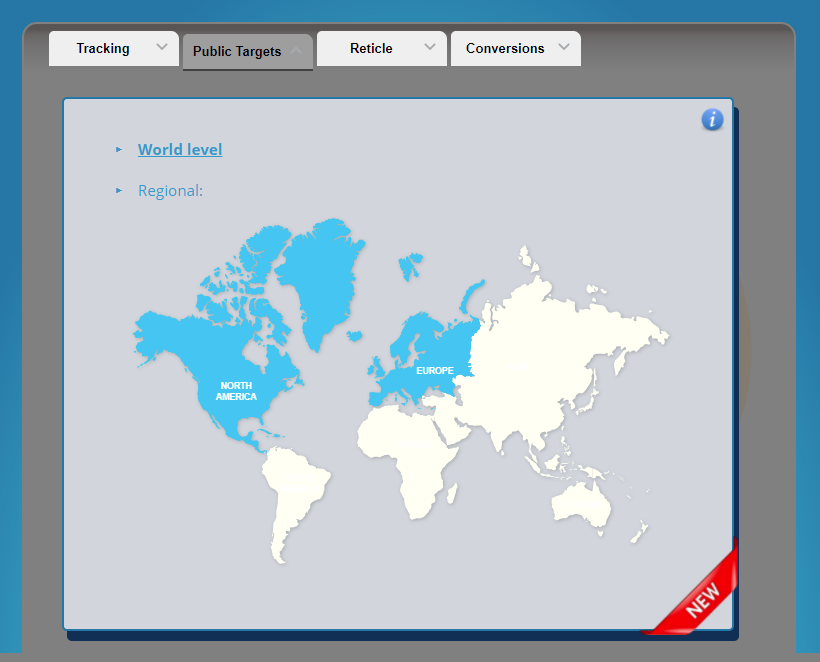820x662 pixels.
Task: Click South America on the map
Action: [291, 492]
